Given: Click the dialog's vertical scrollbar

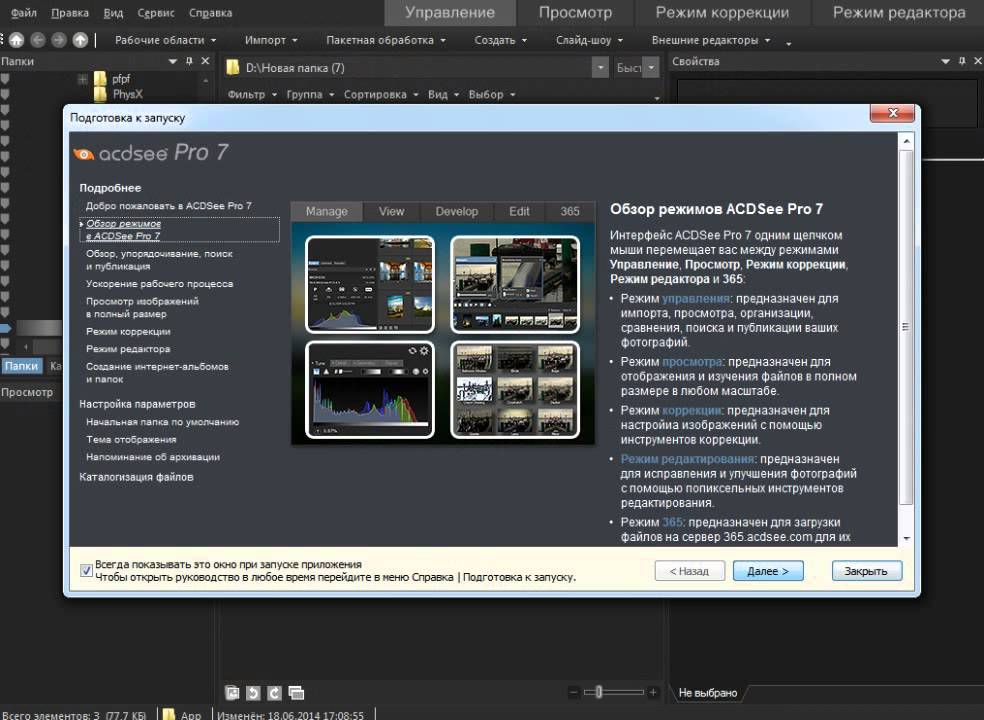Looking at the screenshot, I should coord(906,326).
